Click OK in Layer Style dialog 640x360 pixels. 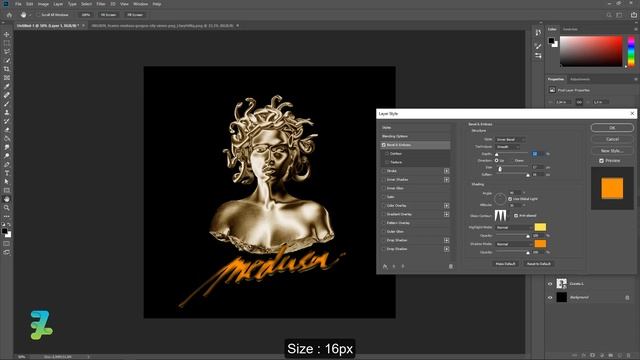[612, 128]
